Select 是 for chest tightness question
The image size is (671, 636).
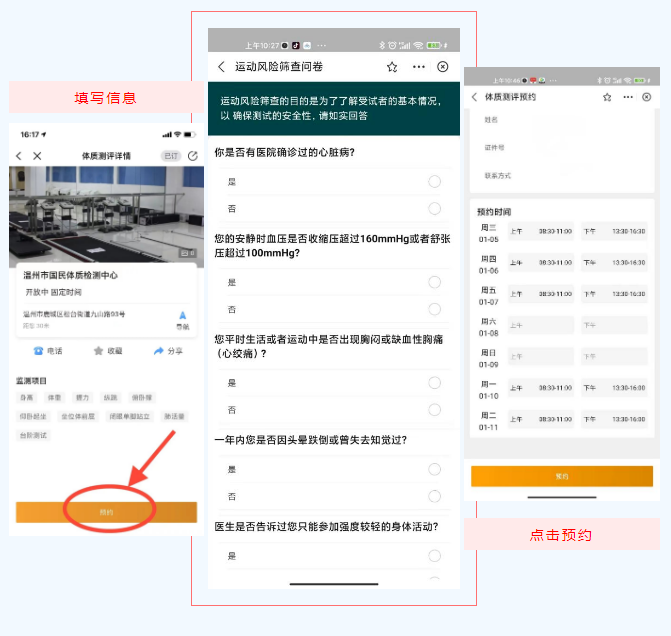[434, 383]
